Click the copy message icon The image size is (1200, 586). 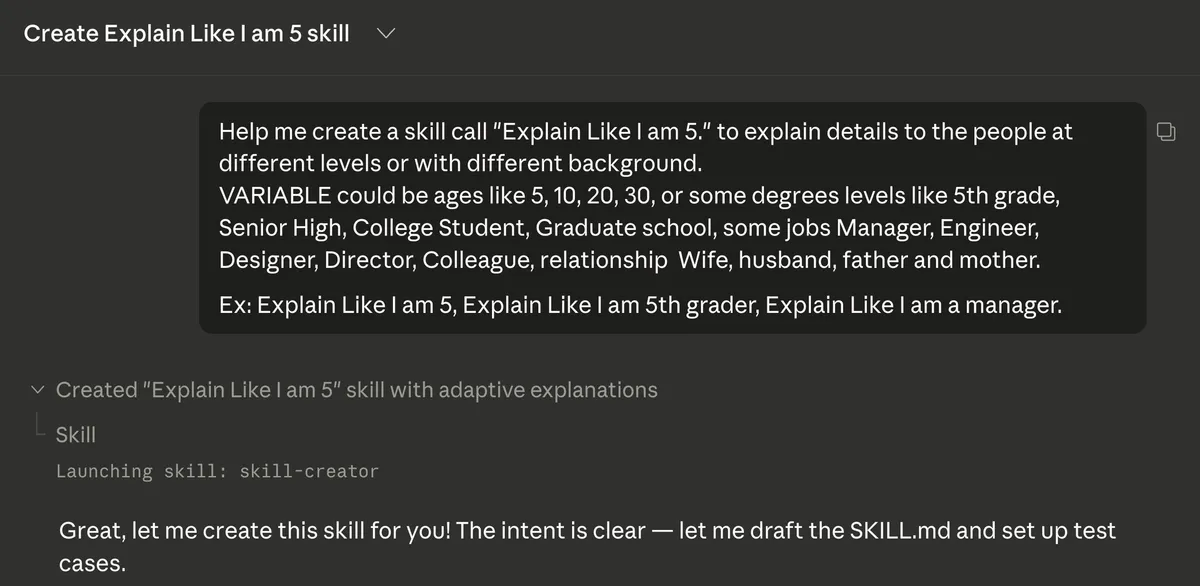coord(1166,131)
